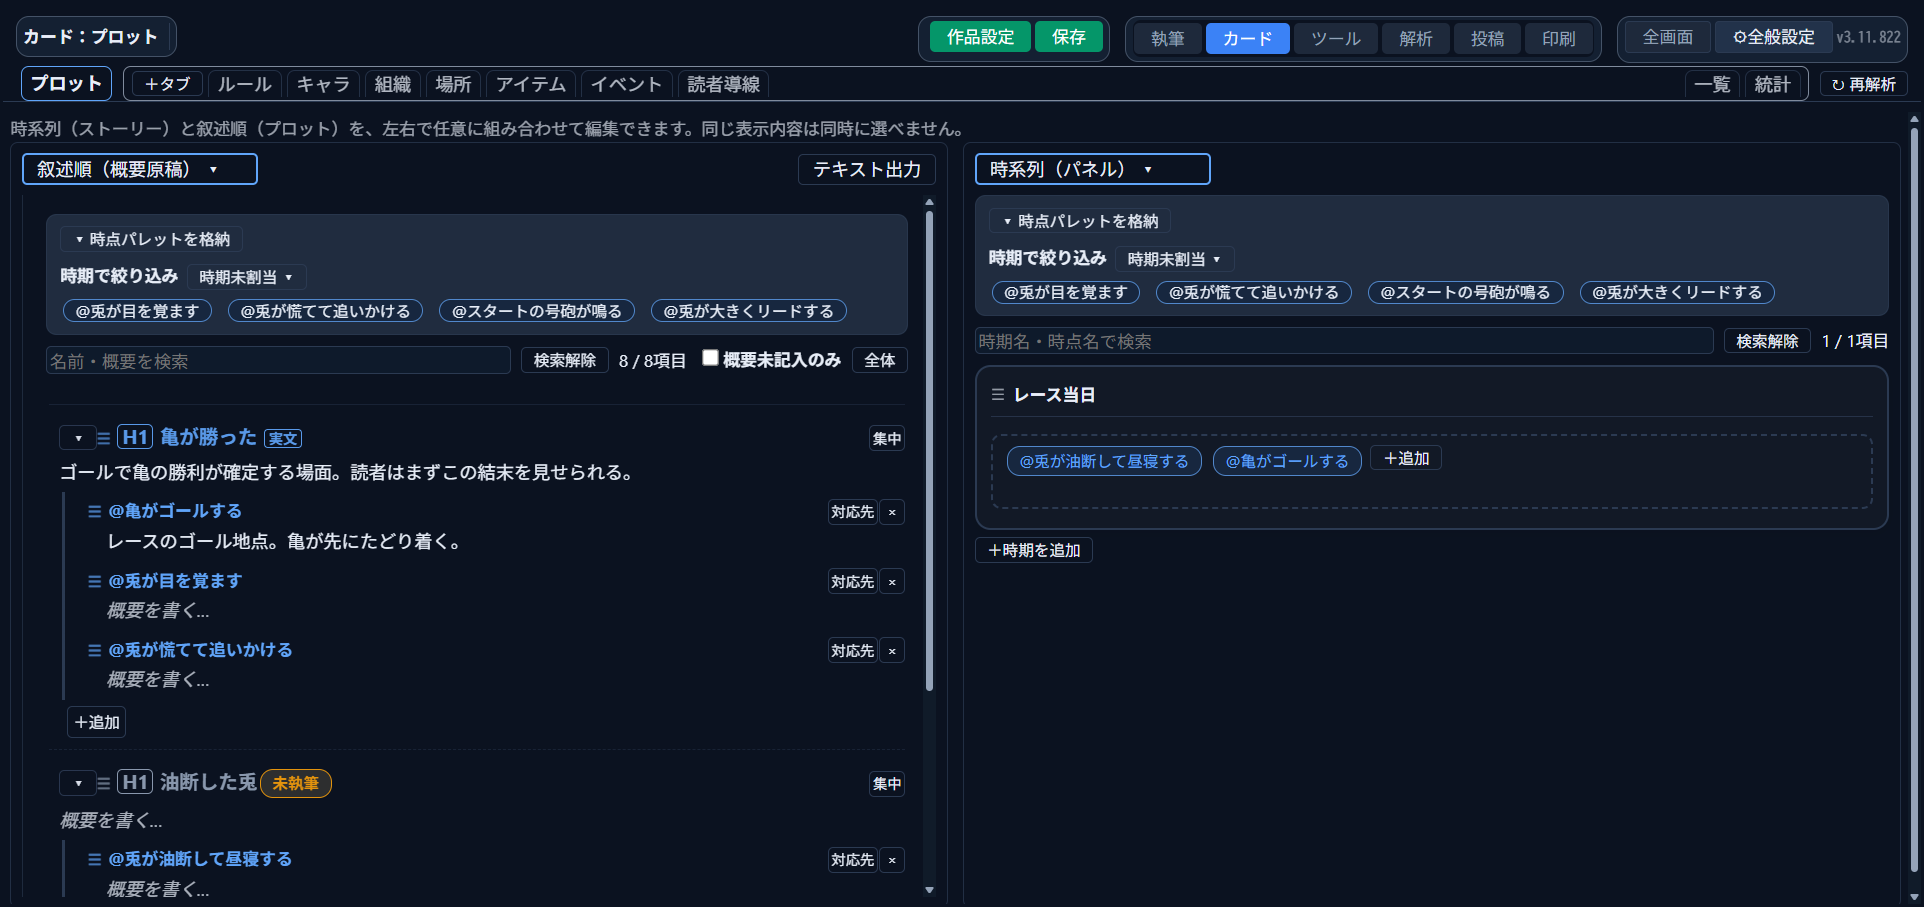Open the 読者導線 tab
This screenshot has width=1924, height=907.
click(724, 85)
